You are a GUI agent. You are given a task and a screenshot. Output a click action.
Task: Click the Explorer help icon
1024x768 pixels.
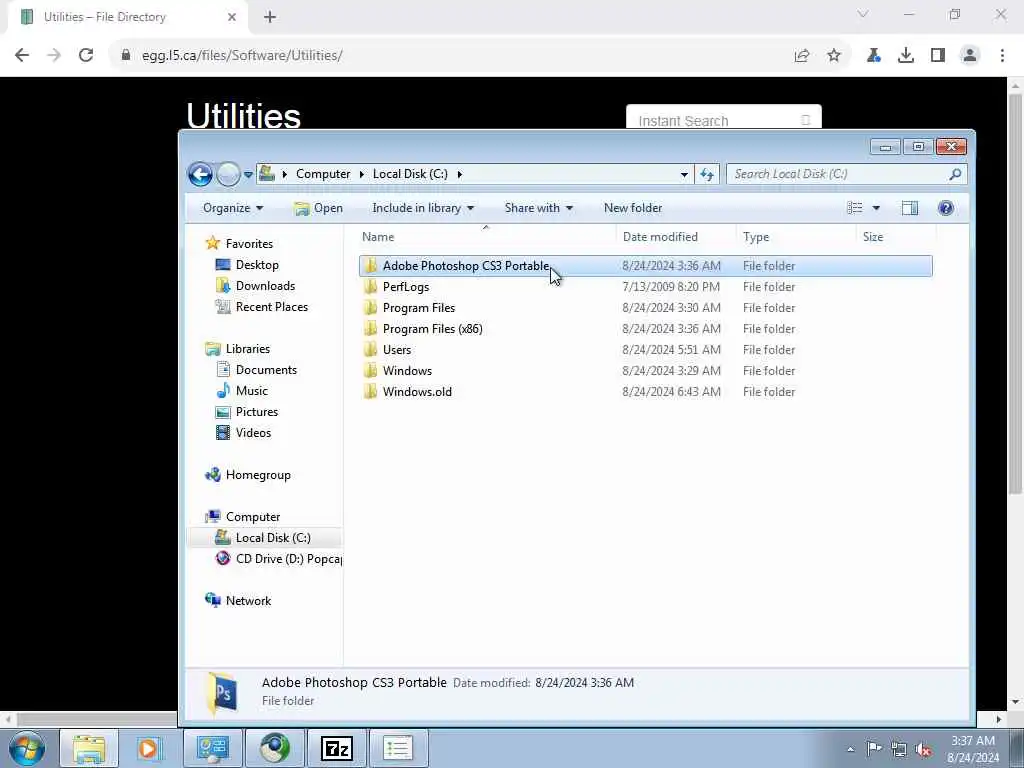(x=946, y=208)
